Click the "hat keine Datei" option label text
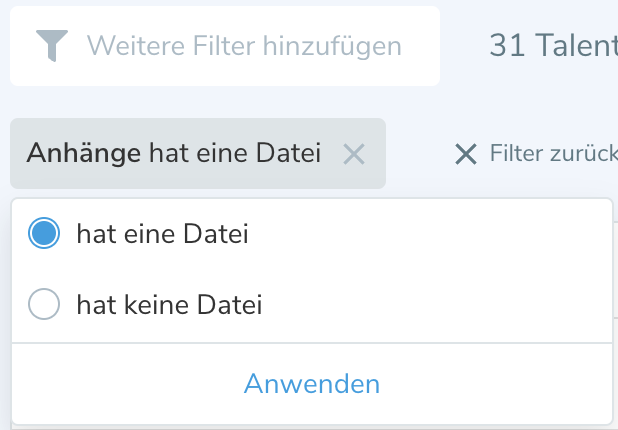The image size is (618, 430). point(169,304)
